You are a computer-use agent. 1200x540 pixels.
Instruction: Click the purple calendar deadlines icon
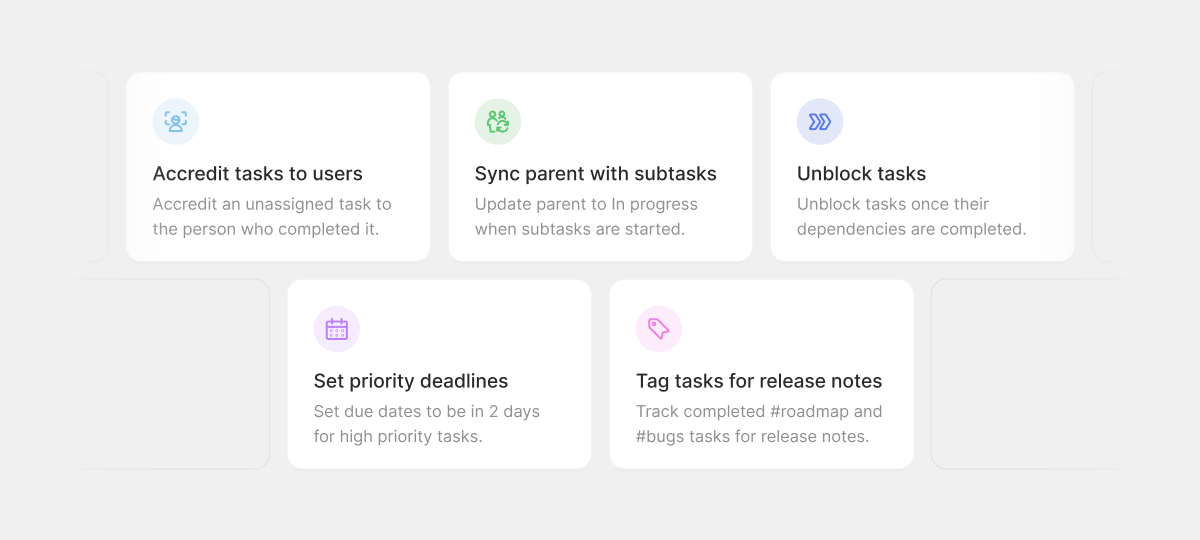coord(337,329)
